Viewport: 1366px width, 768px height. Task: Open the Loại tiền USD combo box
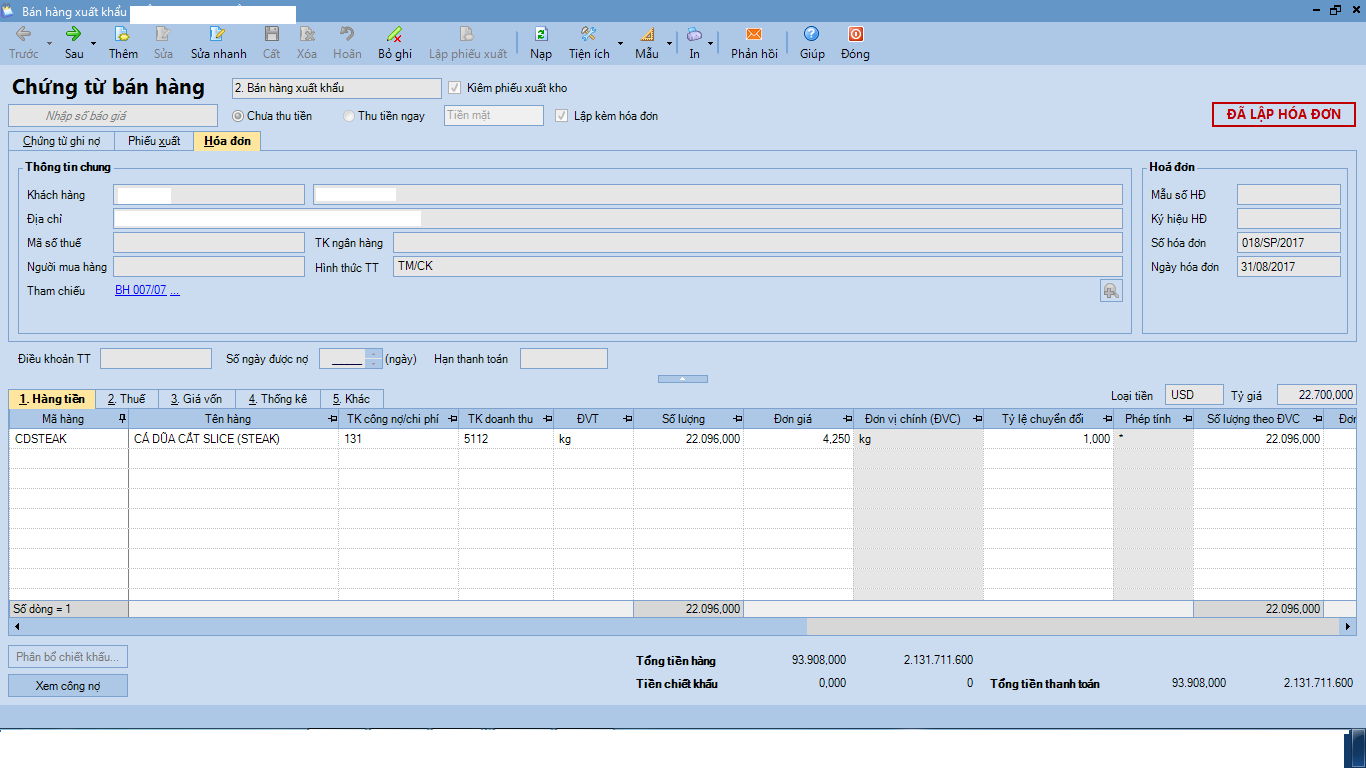pos(1194,395)
